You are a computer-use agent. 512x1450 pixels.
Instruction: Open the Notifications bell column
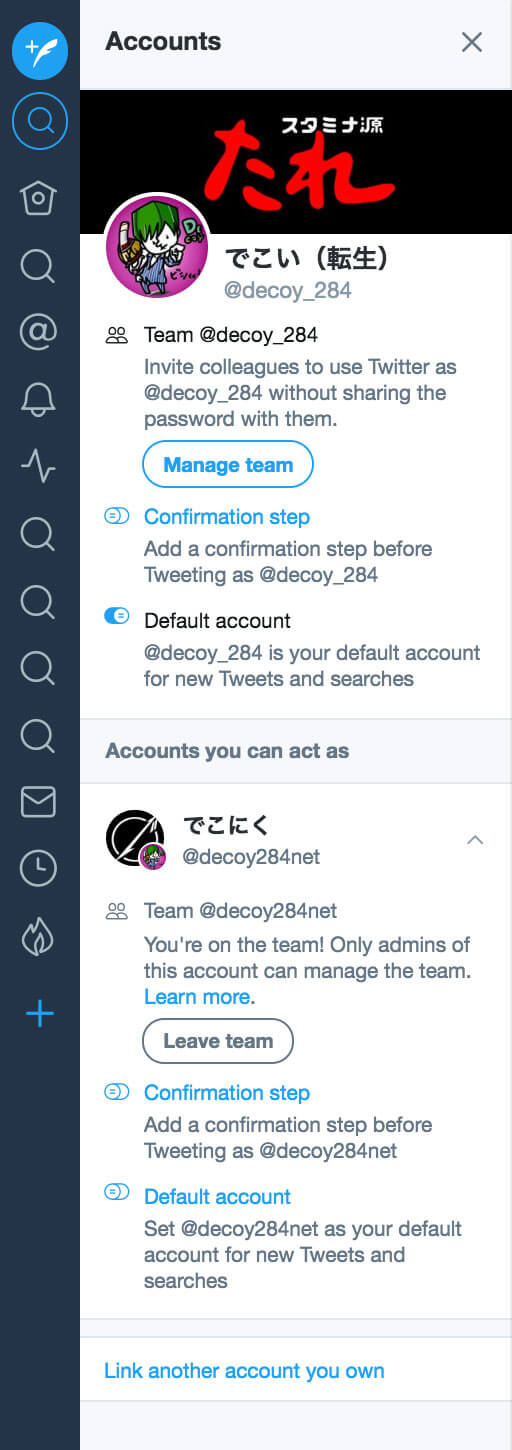click(x=39, y=398)
